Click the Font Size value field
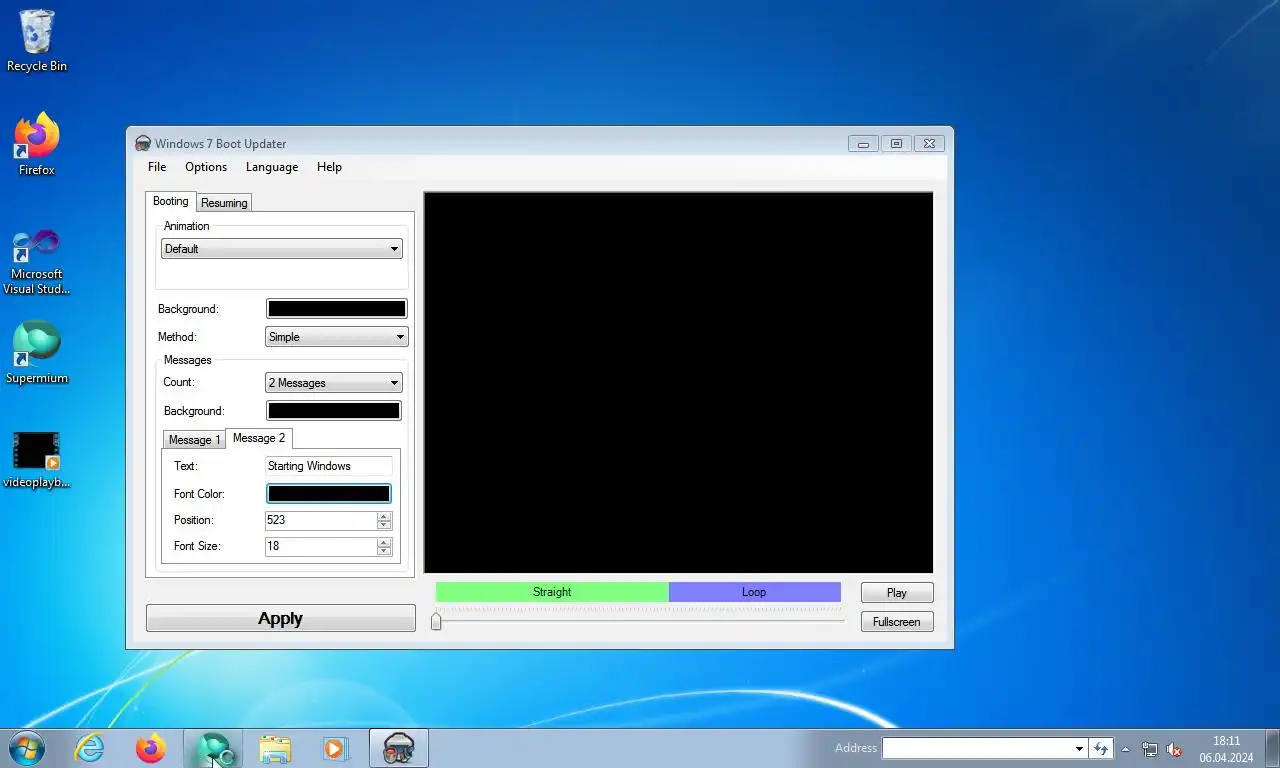 (320, 546)
